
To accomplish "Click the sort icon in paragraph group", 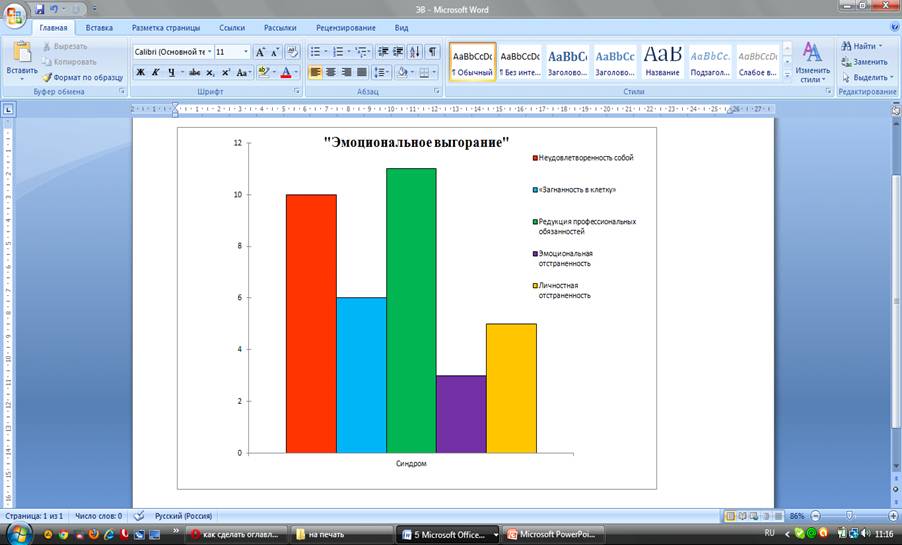I will pos(414,52).
